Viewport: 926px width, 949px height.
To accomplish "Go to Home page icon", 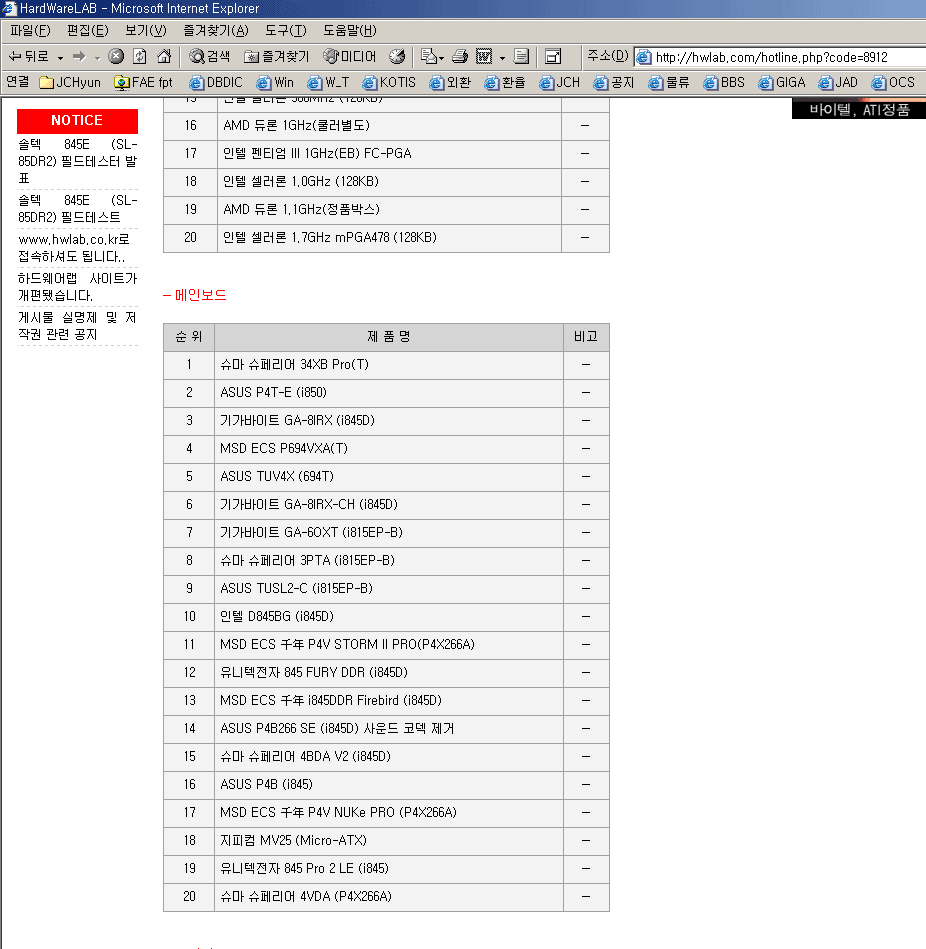I will pos(164,57).
